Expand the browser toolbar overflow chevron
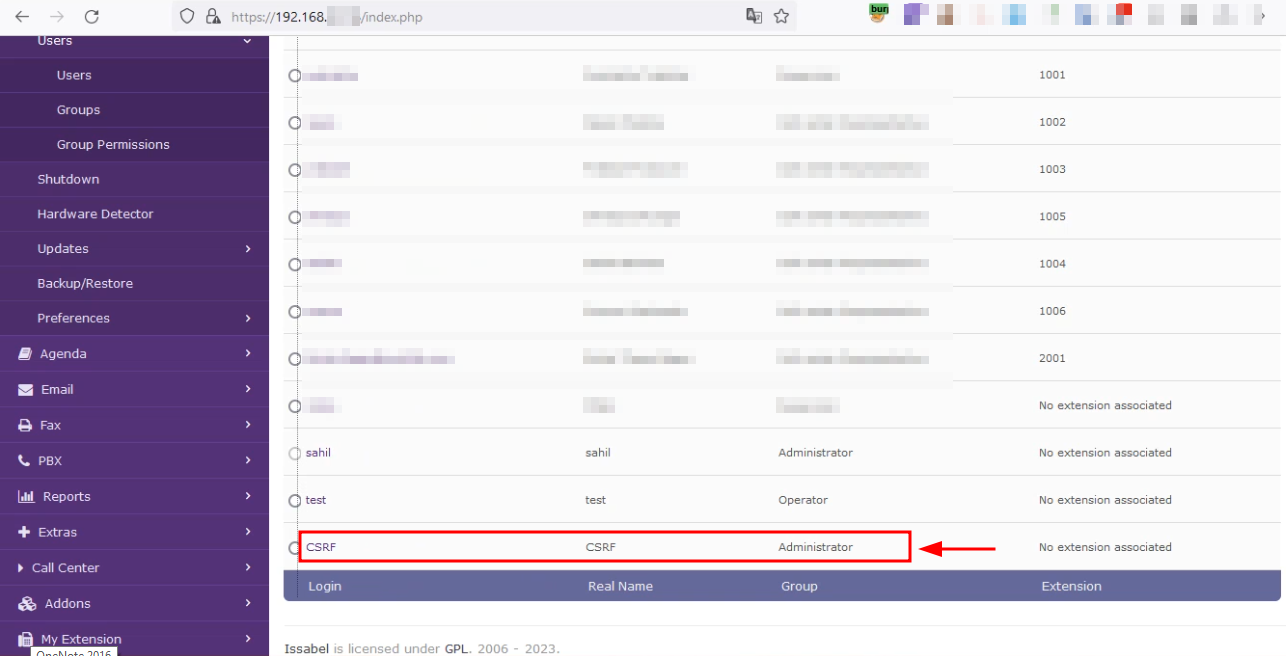The height and width of the screenshot is (656, 1286). tap(1262, 16)
